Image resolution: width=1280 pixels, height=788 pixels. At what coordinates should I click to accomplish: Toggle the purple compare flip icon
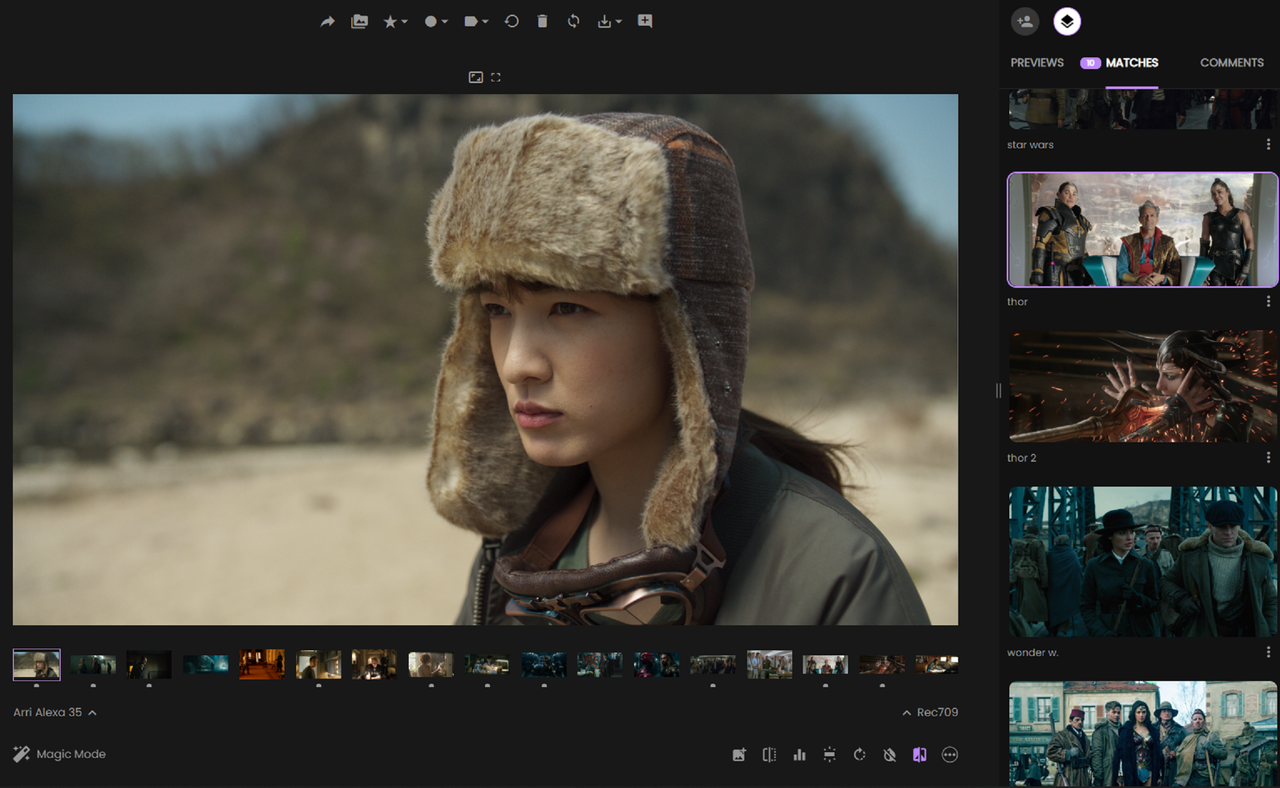pos(919,755)
